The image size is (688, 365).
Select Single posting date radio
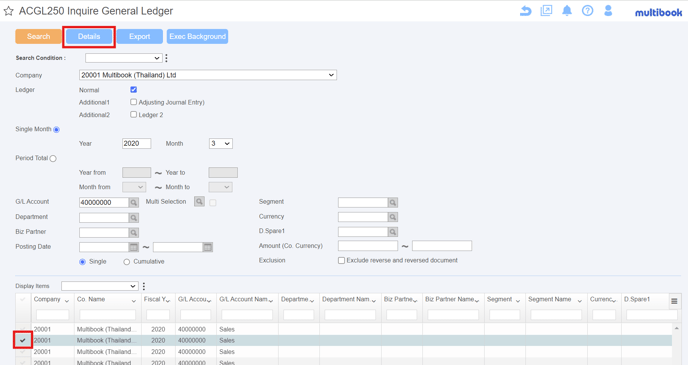point(82,262)
